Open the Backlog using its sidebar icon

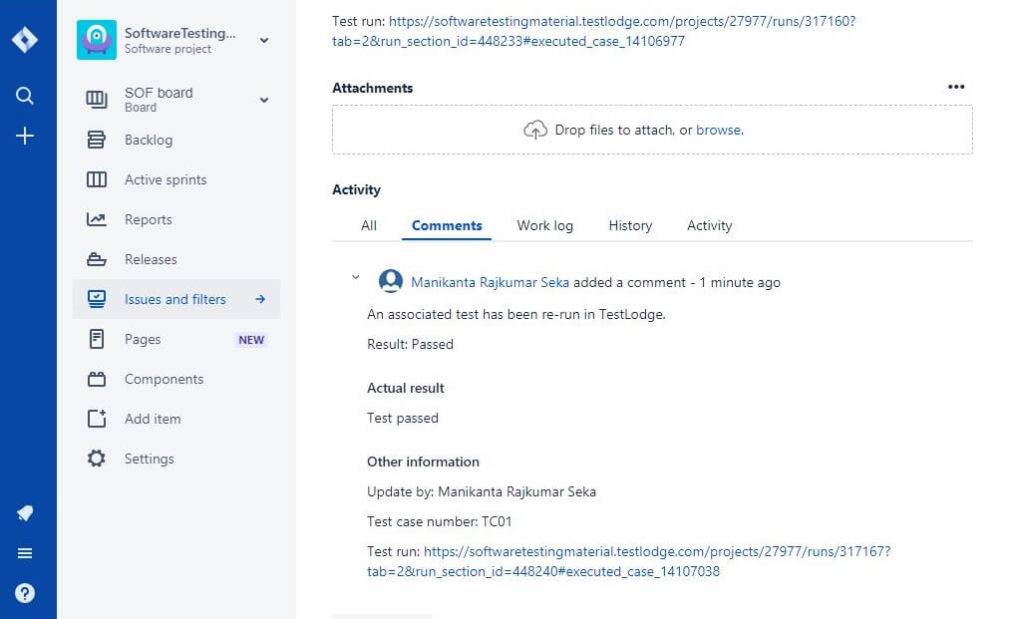pos(96,140)
